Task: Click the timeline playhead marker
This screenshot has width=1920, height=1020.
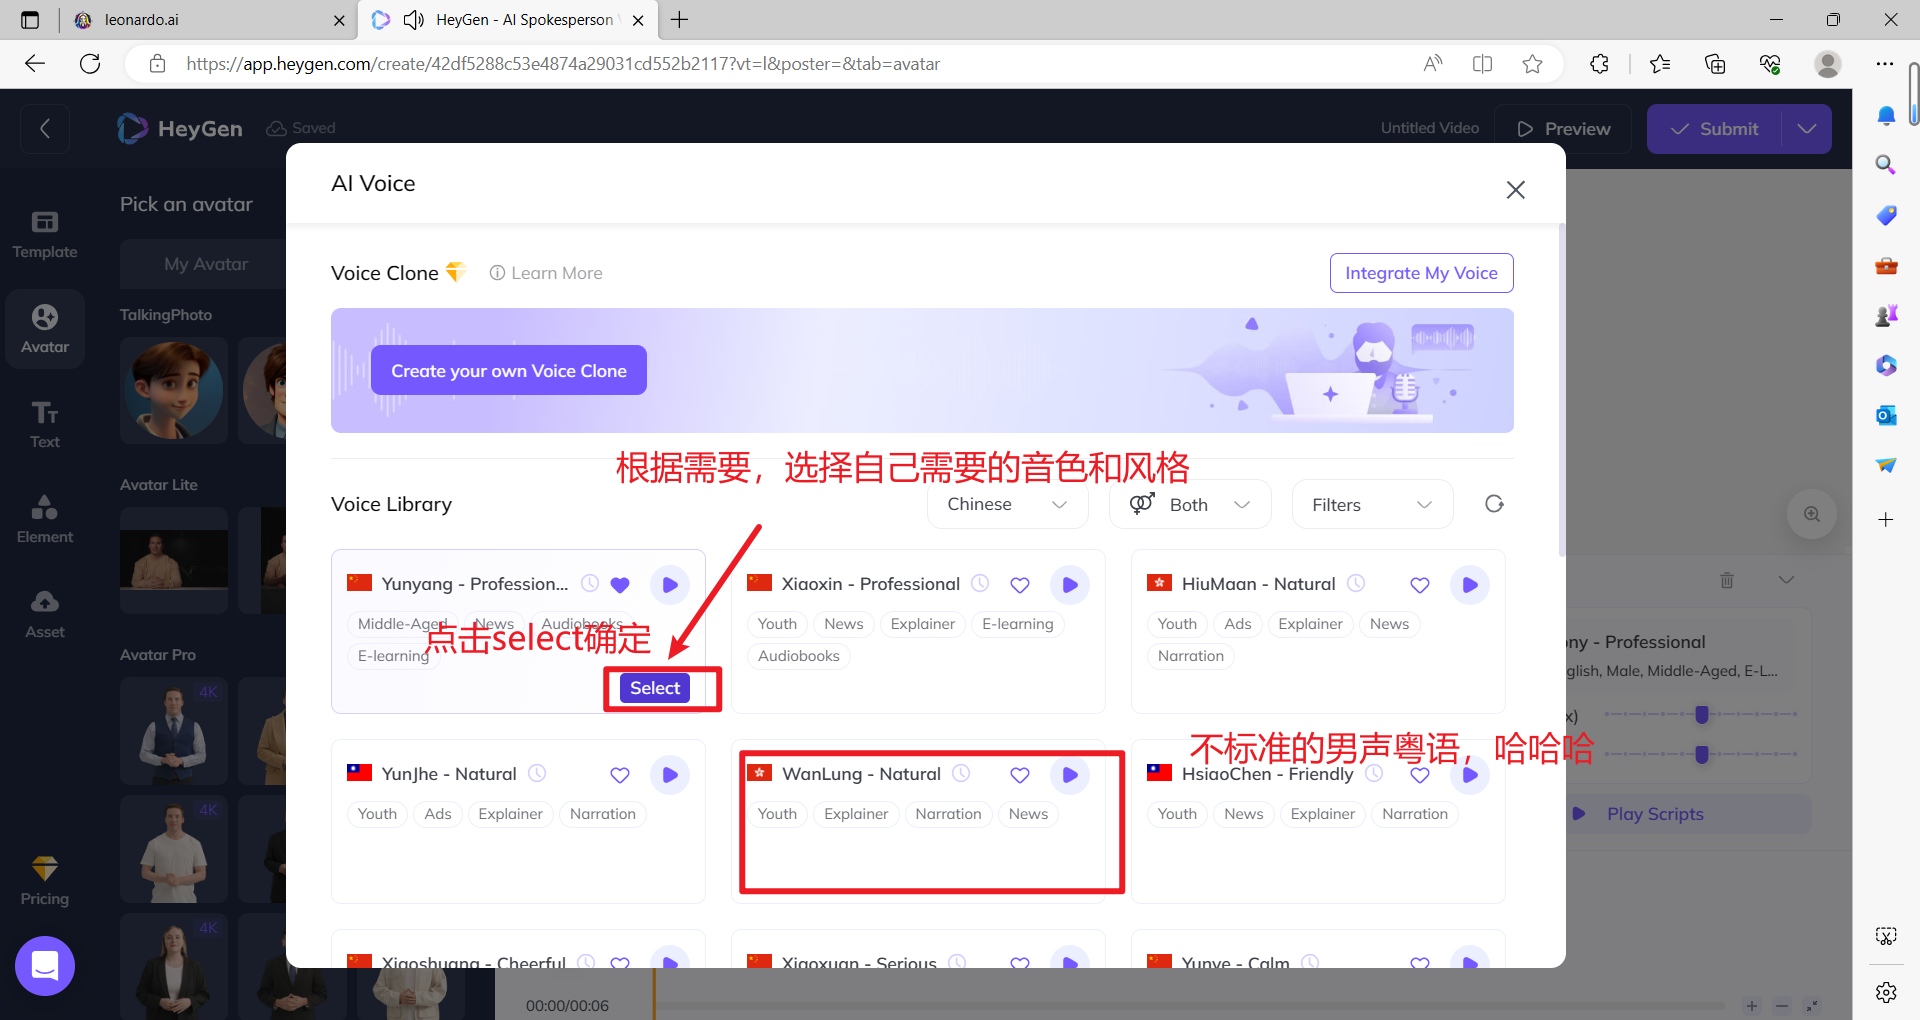Action: (654, 995)
